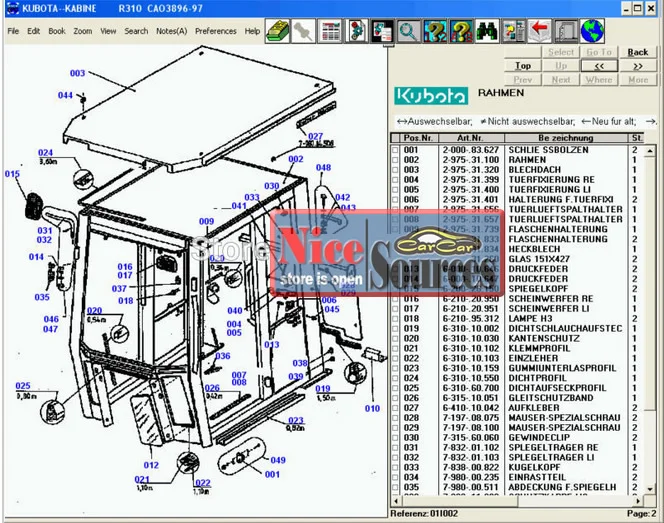Open the parts table list icon
This screenshot has height=523, width=664.
tap(330, 31)
